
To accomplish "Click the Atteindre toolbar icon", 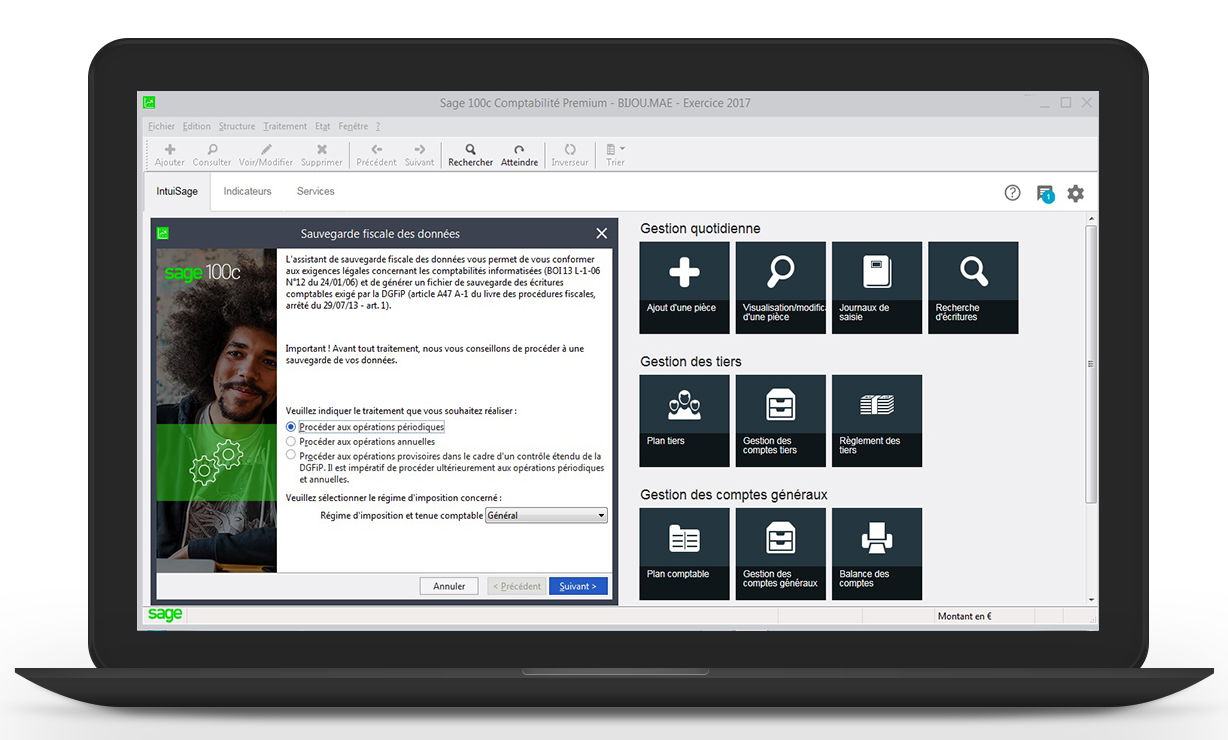I will click(519, 154).
